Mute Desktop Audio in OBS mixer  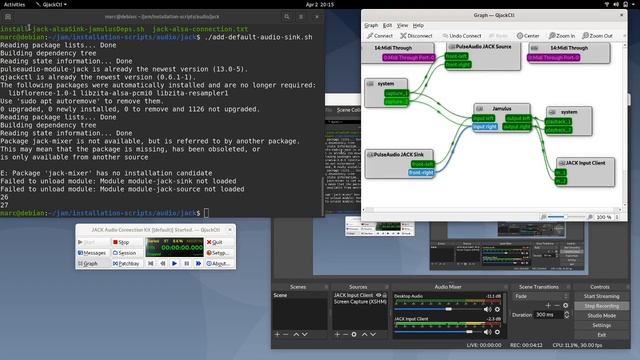[487, 309]
